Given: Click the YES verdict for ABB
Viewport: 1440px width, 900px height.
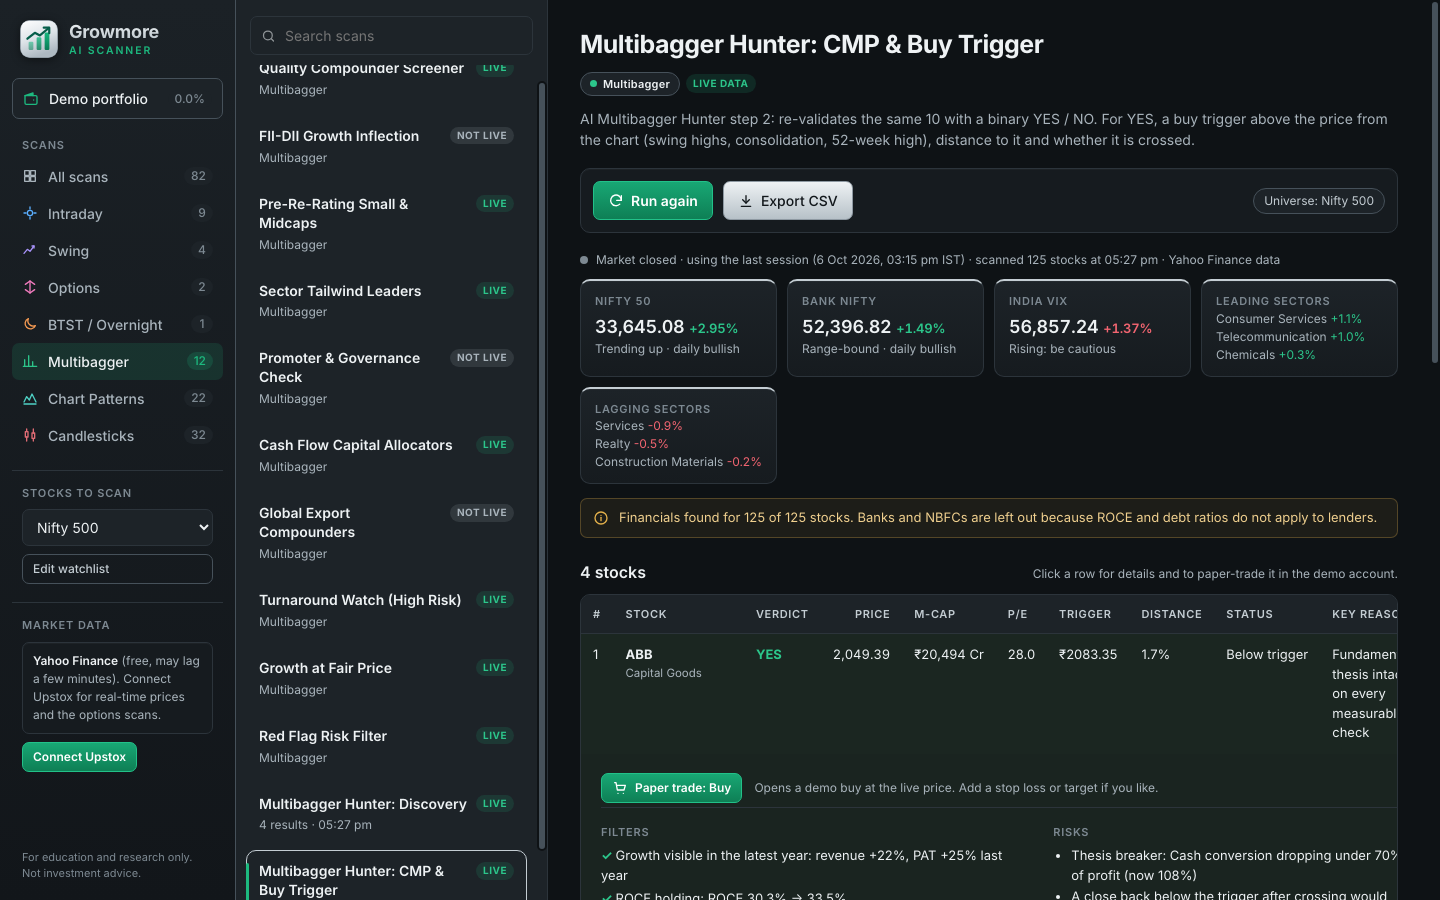Looking at the screenshot, I should pyautogui.click(x=769, y=654).
